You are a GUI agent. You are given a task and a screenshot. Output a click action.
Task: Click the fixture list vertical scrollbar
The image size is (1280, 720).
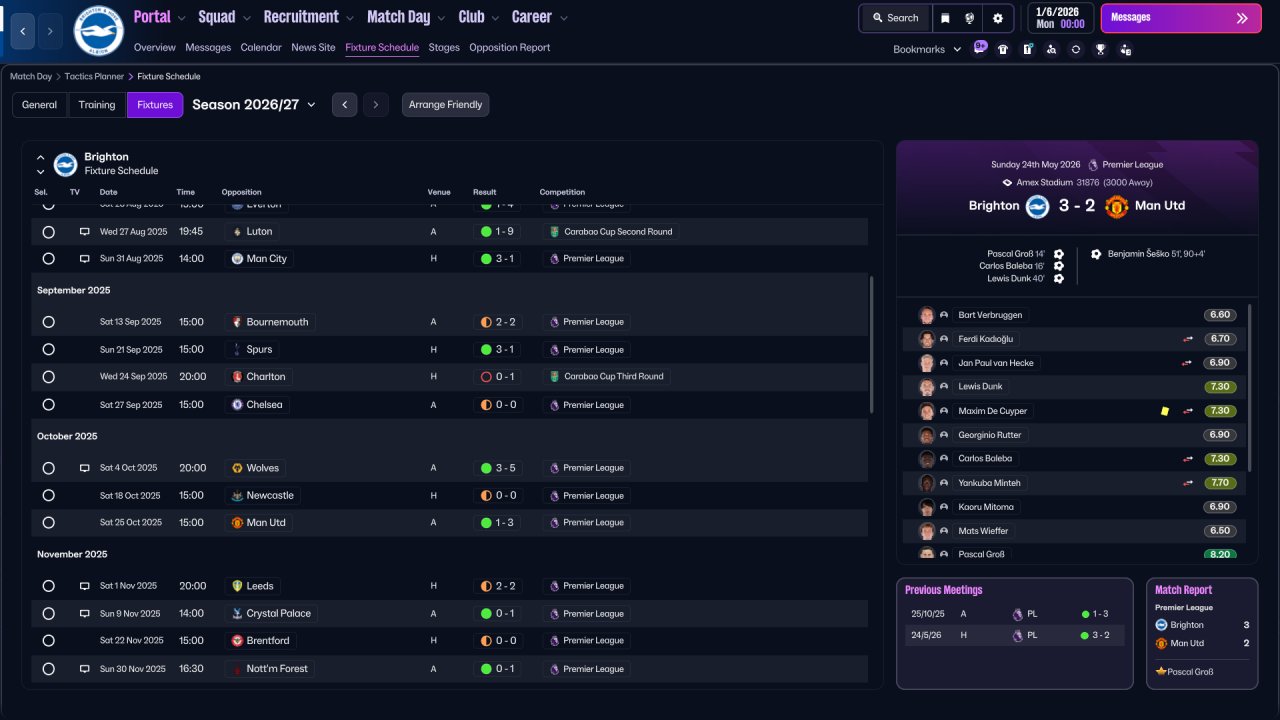coord(872,345)
